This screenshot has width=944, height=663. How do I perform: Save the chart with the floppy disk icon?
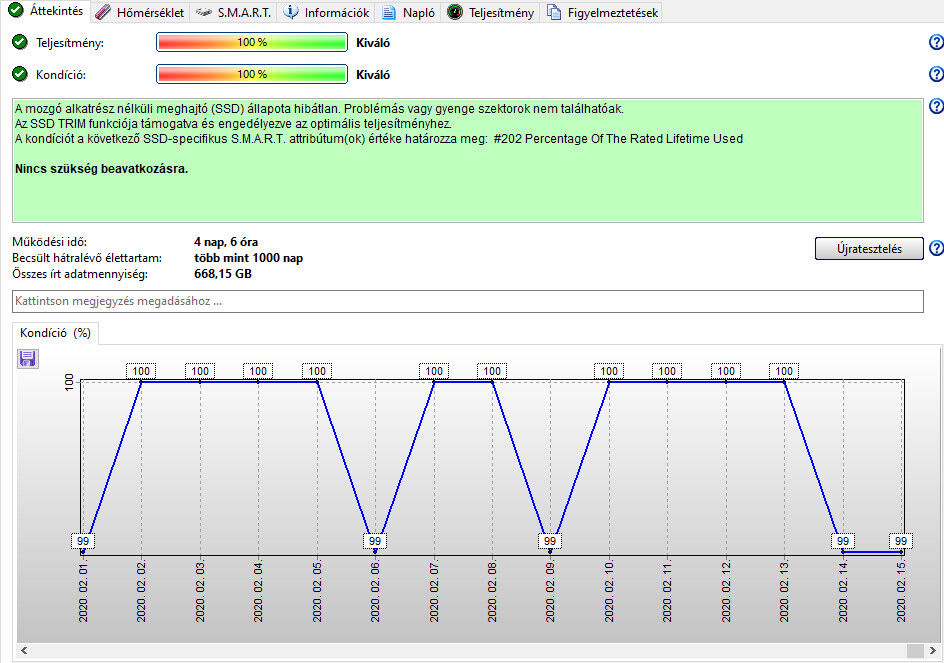[27, 359]
